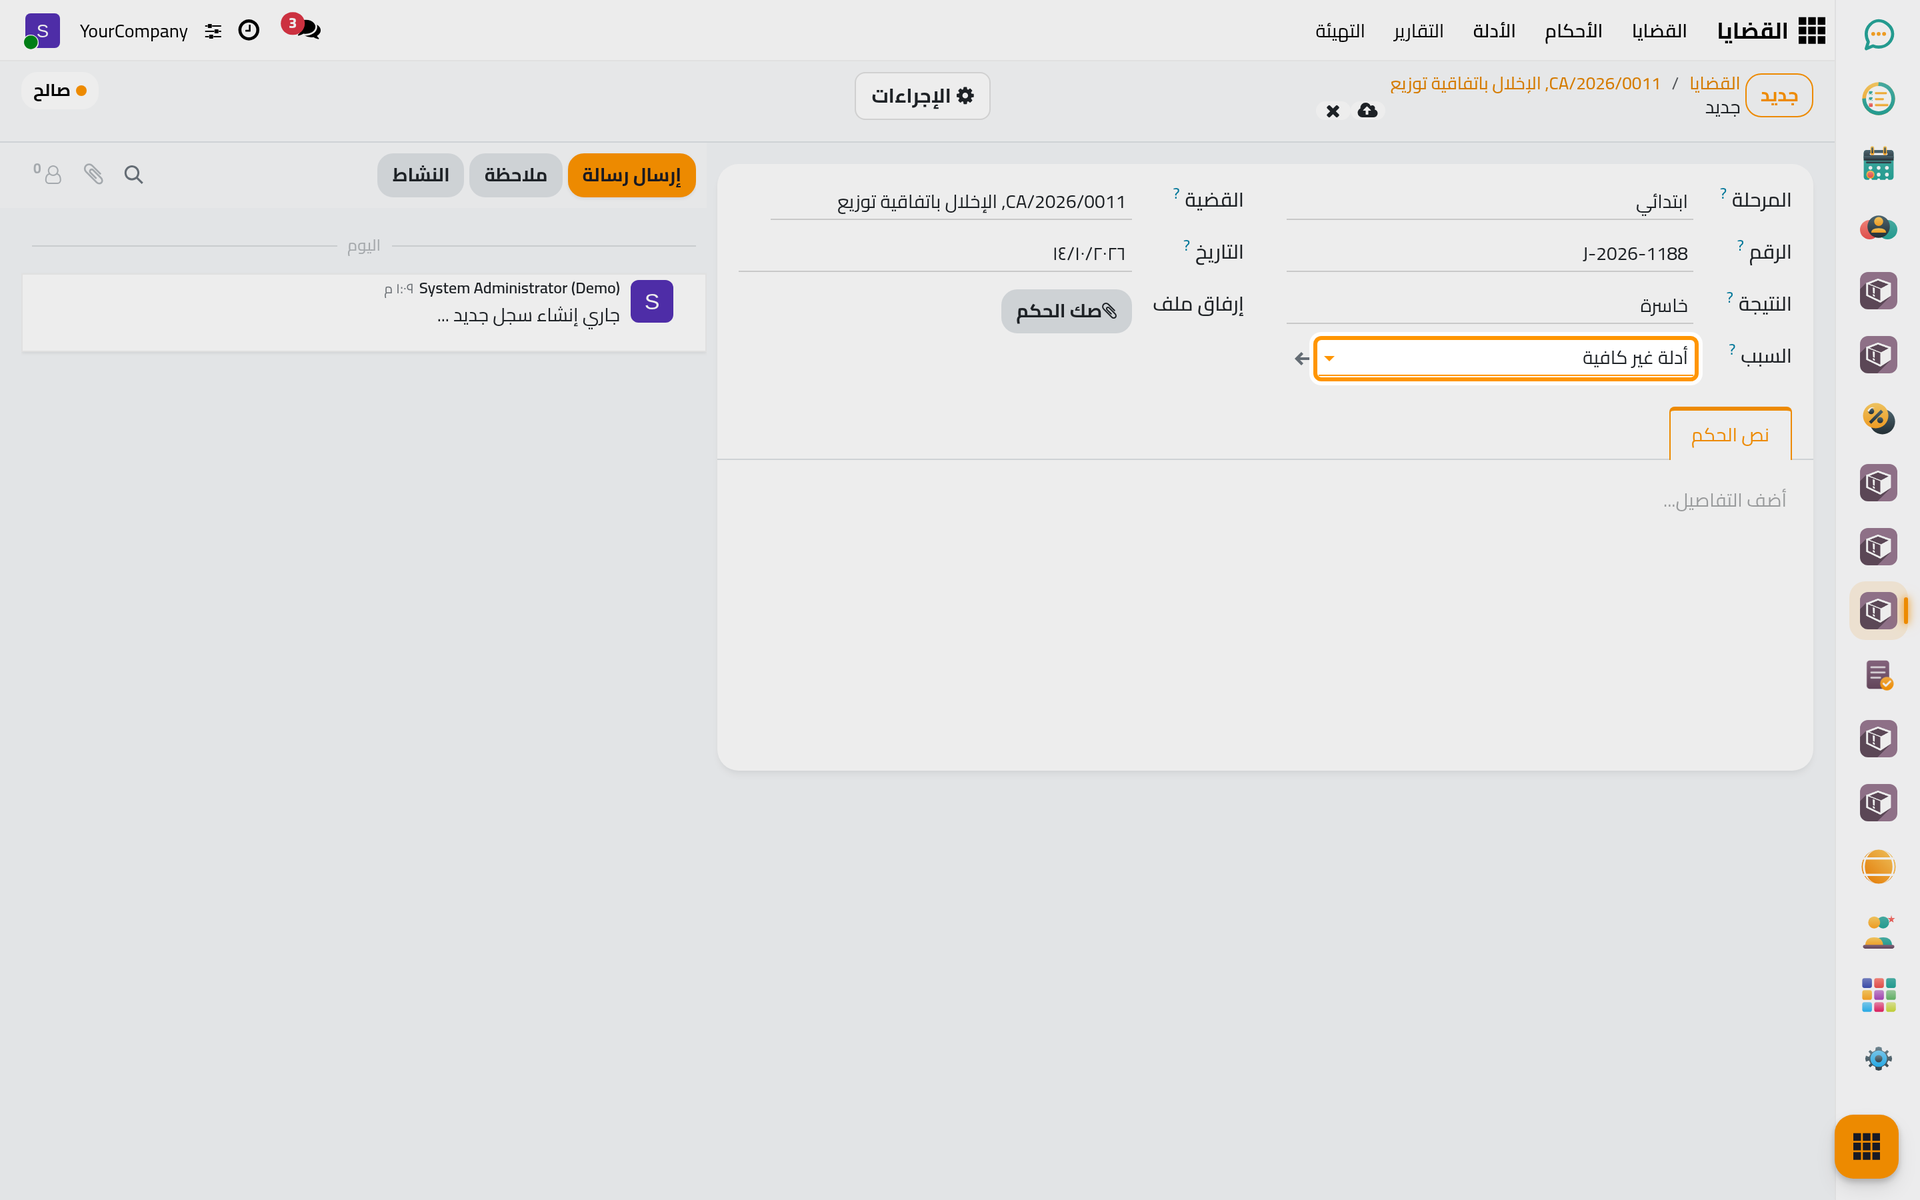Save record manually with cloud upload icon
The image size is (1920, 1200).
click(x=1367, y=110)
